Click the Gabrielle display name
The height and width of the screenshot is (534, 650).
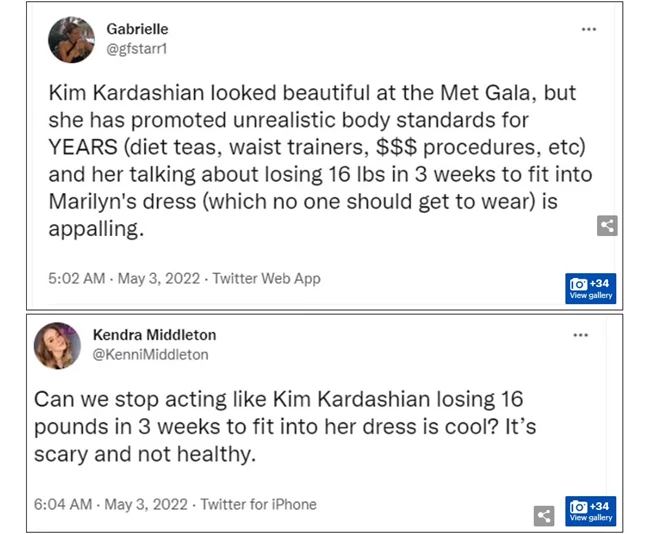(137, 30)
